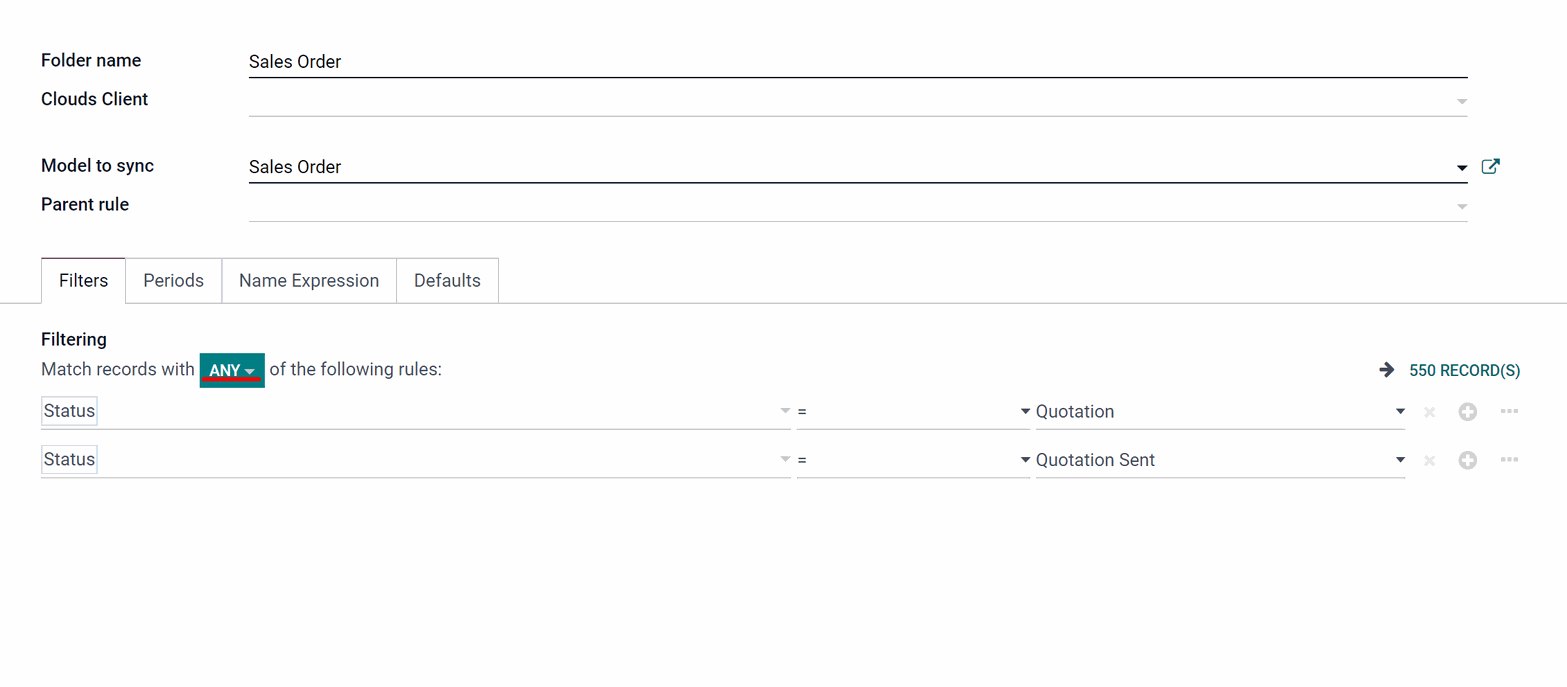The height and width of the screenshot is (687, 1567).
Task: View the 550 RECORD(S) link
Action: [1465, 370]
